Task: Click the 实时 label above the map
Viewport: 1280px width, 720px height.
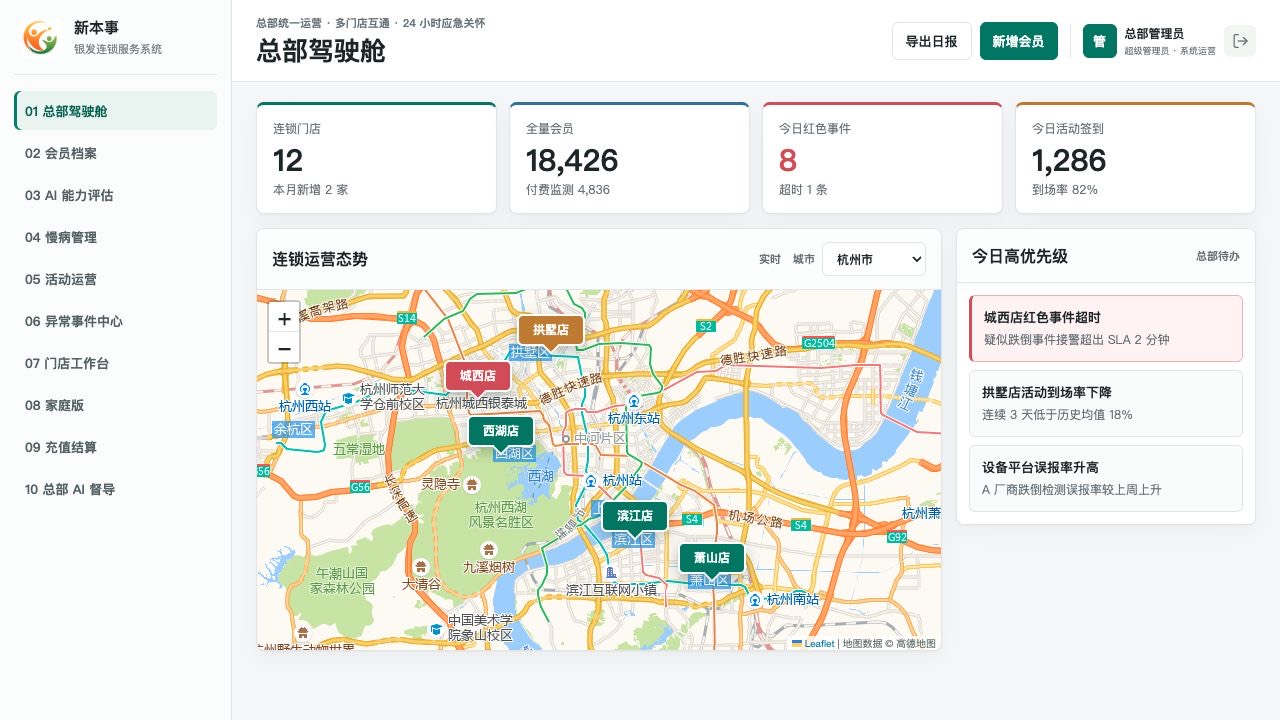Action: (x=769, y=259)
